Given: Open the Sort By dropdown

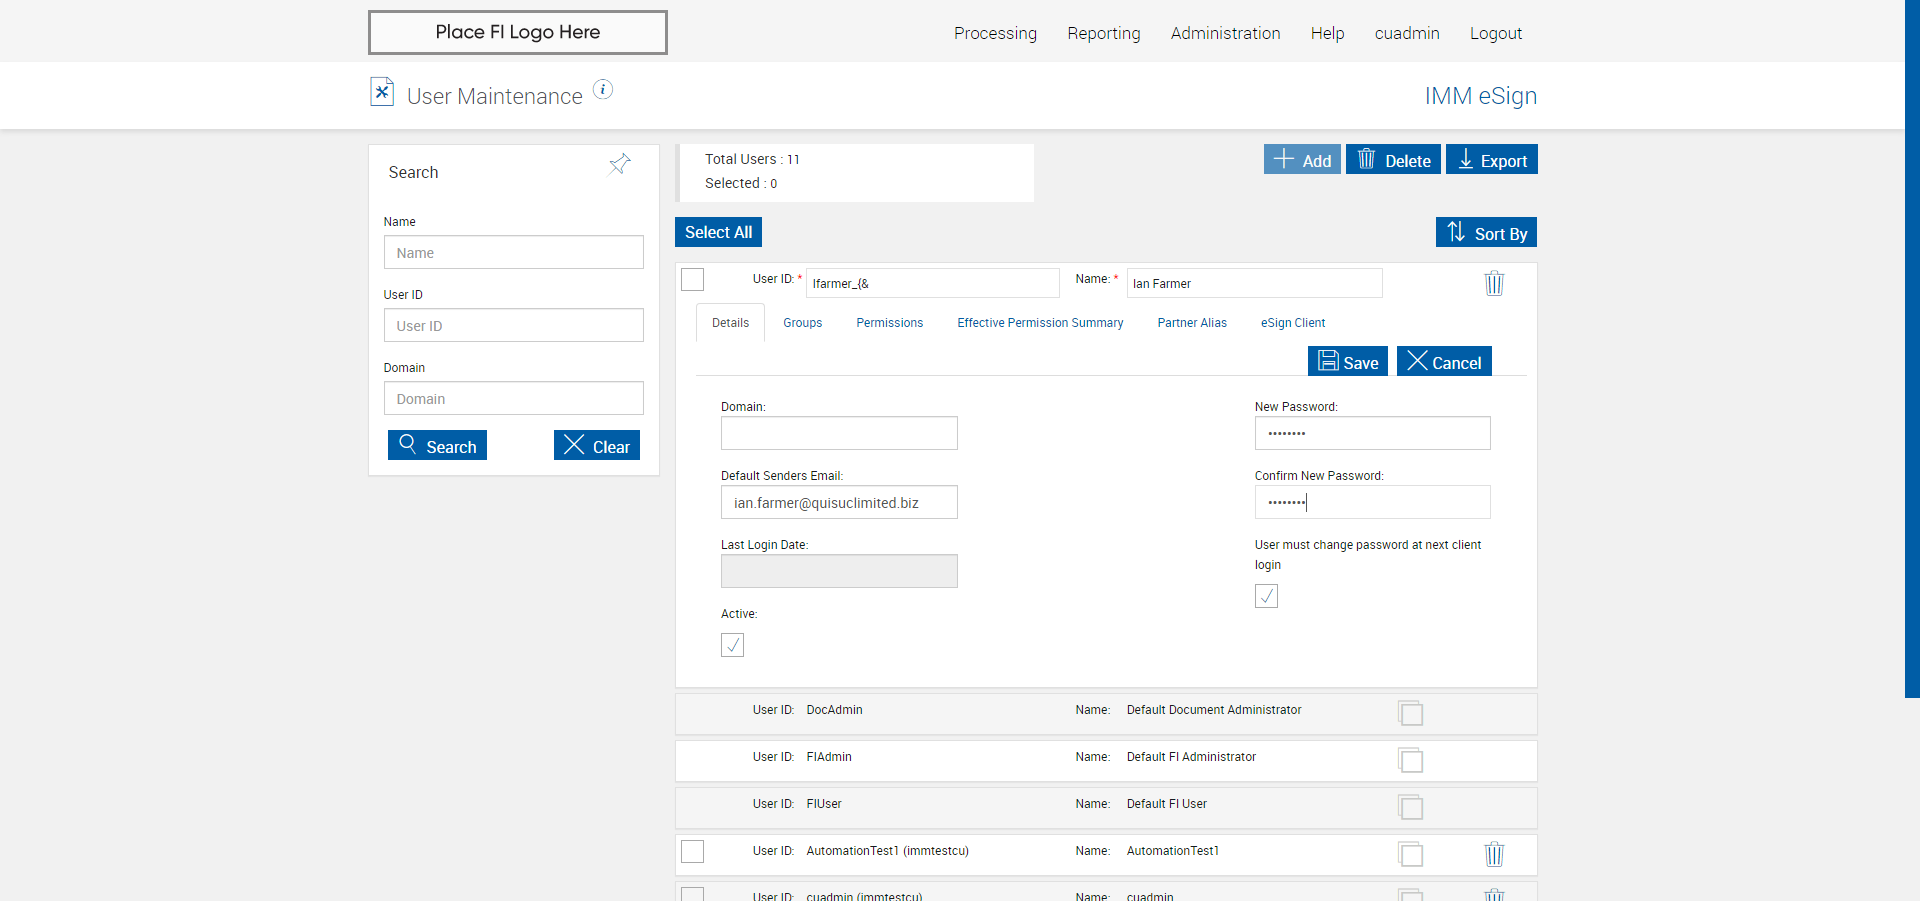Looking at the screenshot, I should coord(1486,232).
